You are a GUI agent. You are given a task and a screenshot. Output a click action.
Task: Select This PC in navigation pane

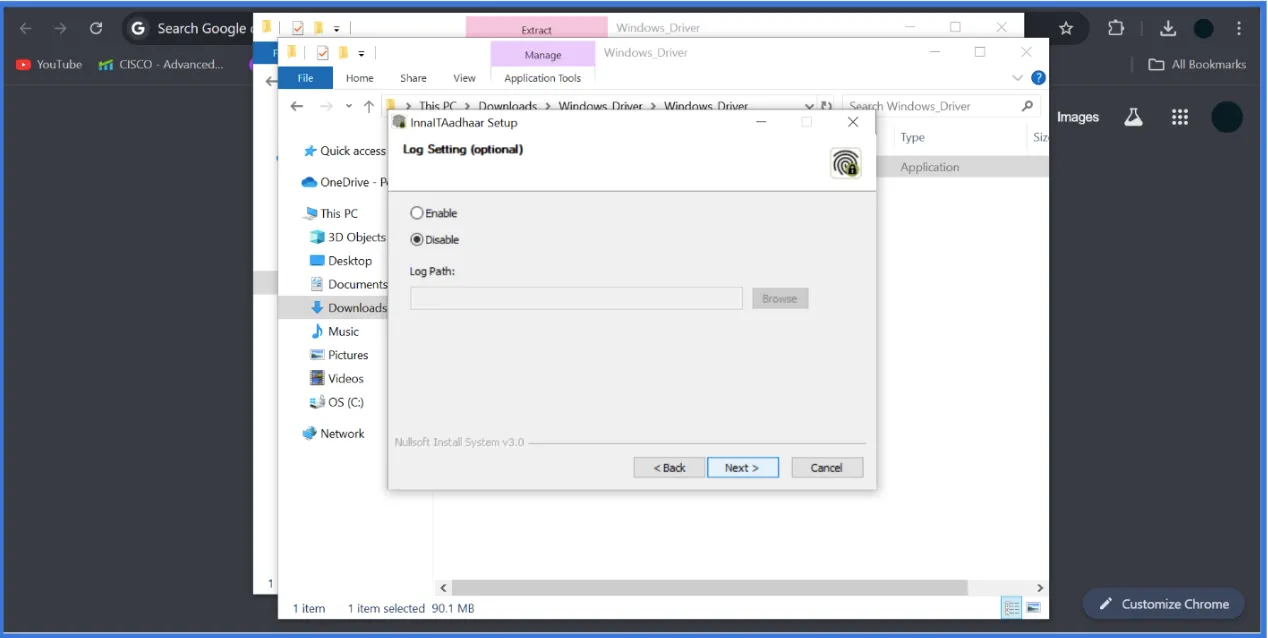(x=330, y=213)
